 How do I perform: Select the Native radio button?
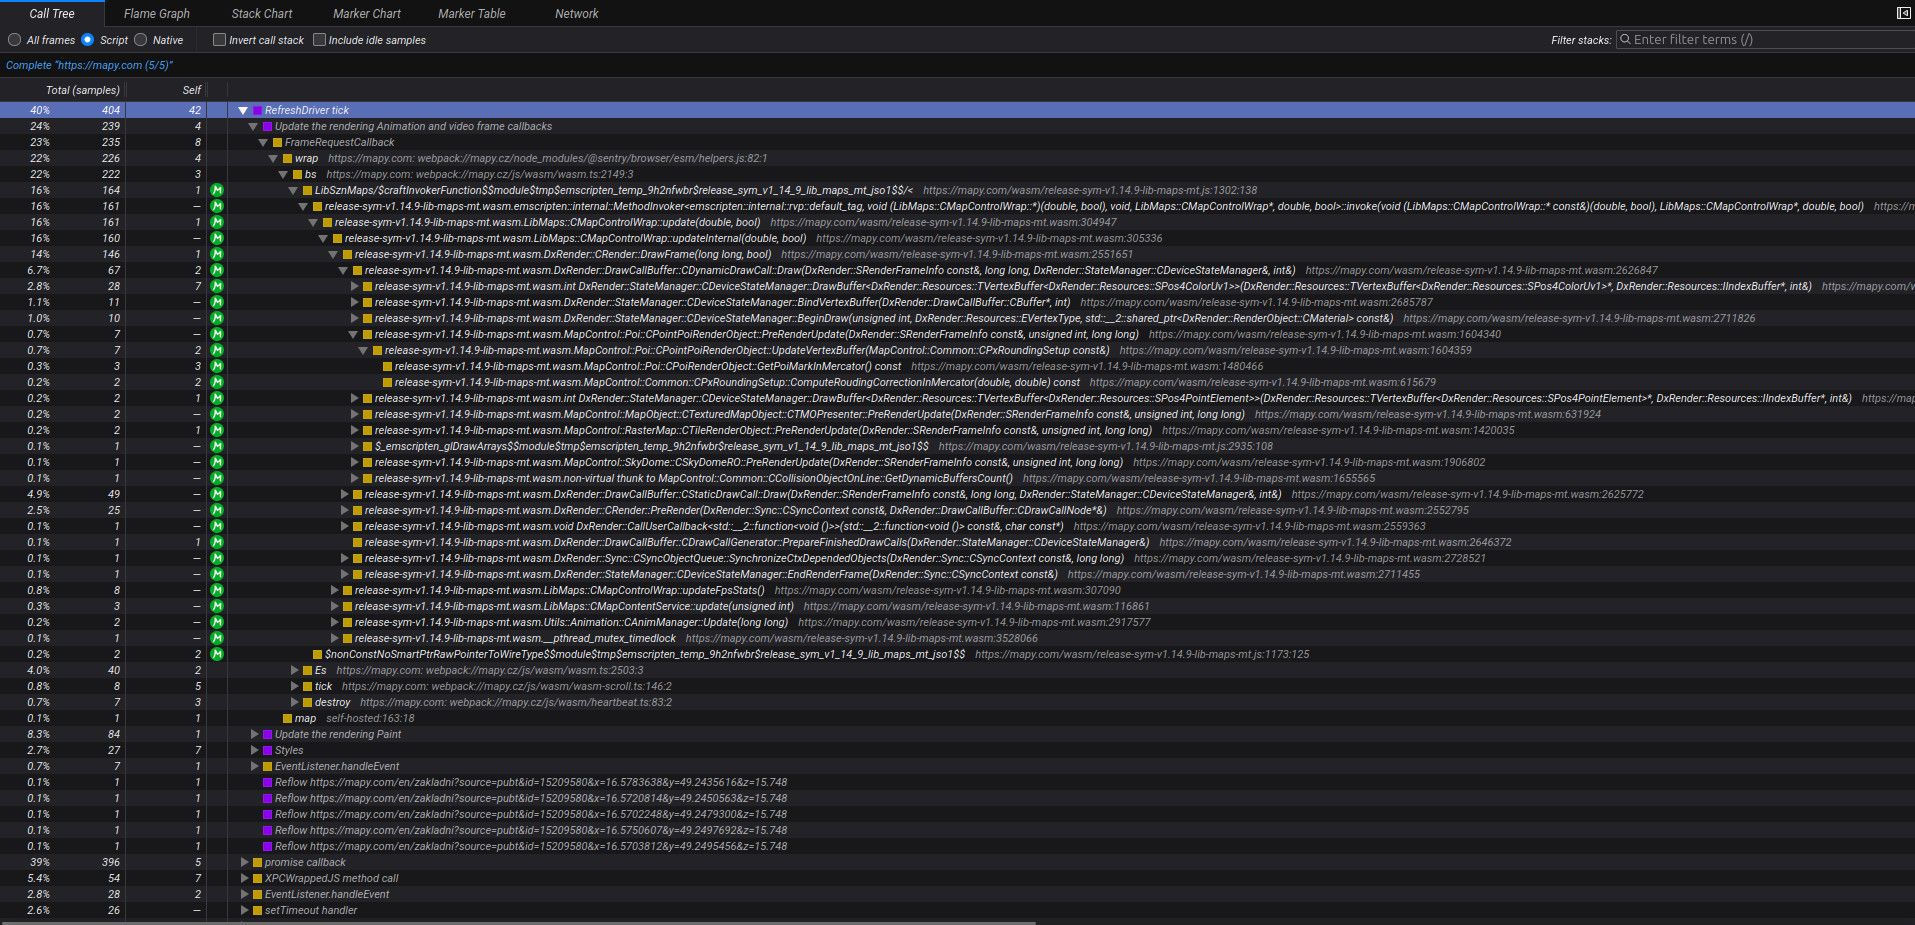tap(141, 40)
